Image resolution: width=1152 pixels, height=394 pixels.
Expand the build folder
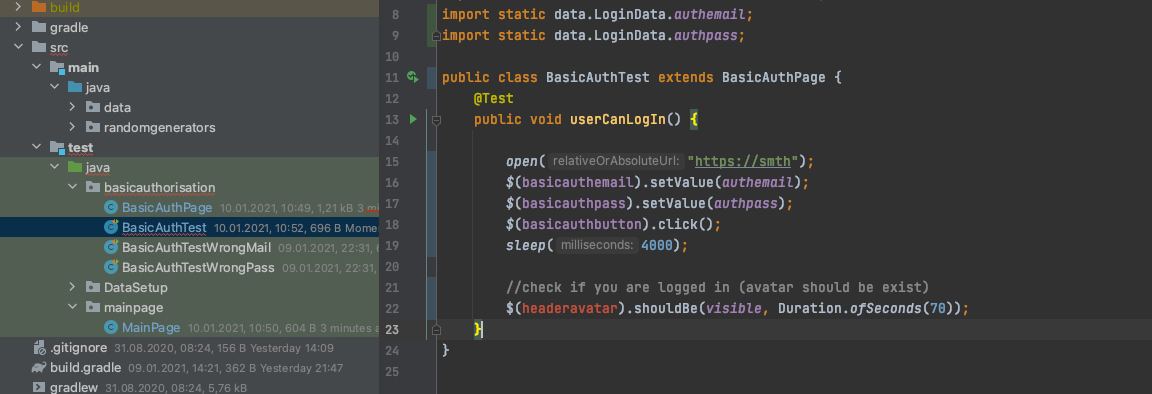point(18,7)
